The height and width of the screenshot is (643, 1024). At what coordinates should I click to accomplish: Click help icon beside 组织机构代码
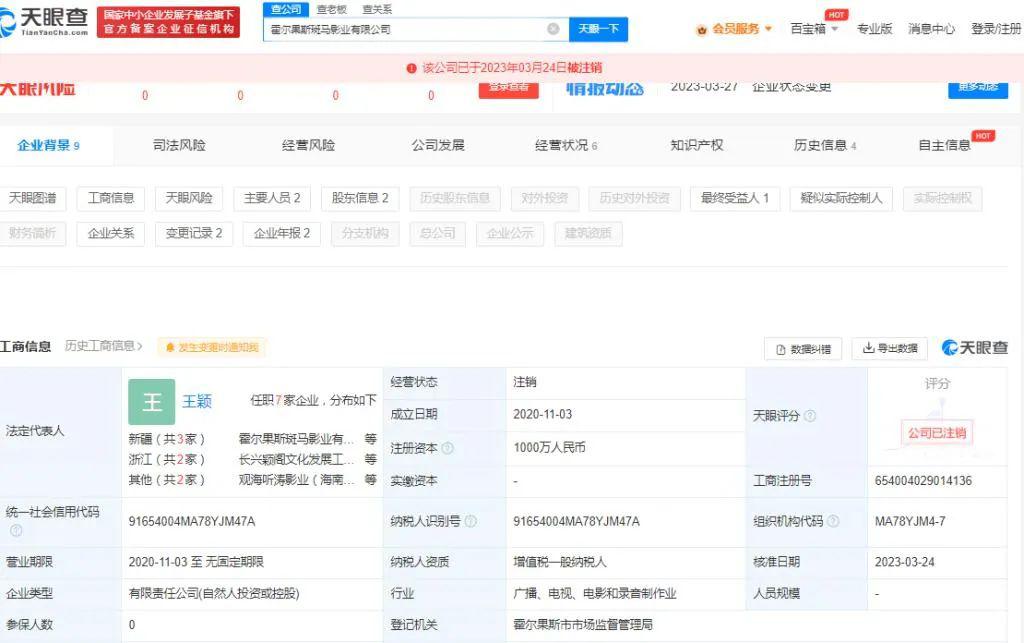click(x=833, y=521)
